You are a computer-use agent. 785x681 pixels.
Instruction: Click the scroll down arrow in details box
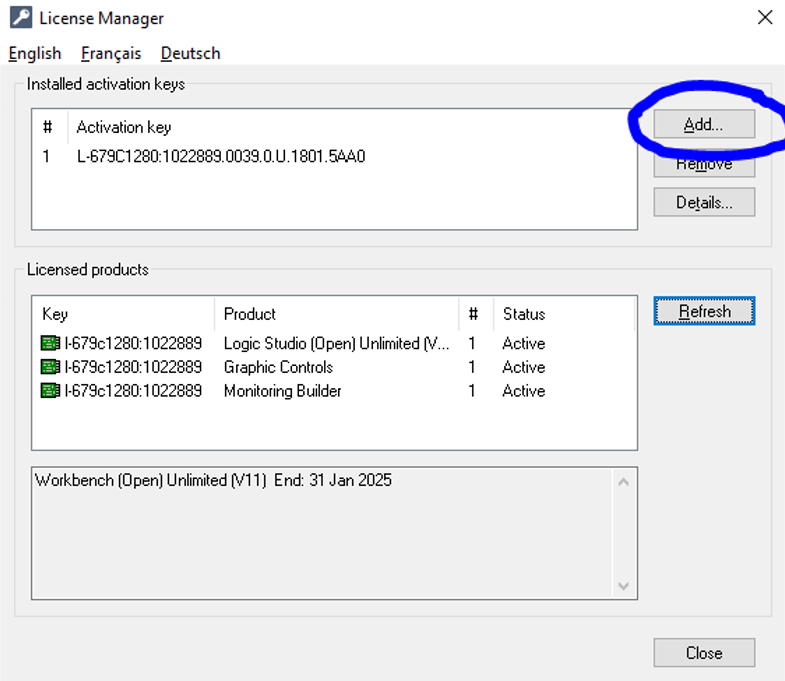[623, 585]
